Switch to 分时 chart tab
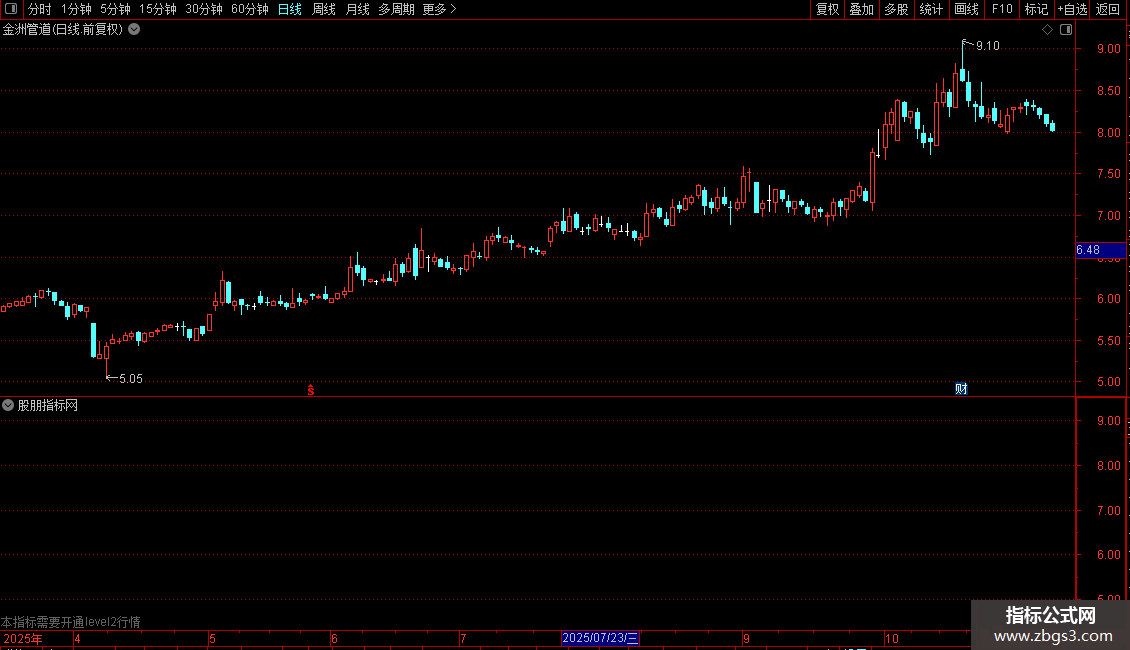The height and width of the screenshot is (650, 1130). [x=40, y=9]
